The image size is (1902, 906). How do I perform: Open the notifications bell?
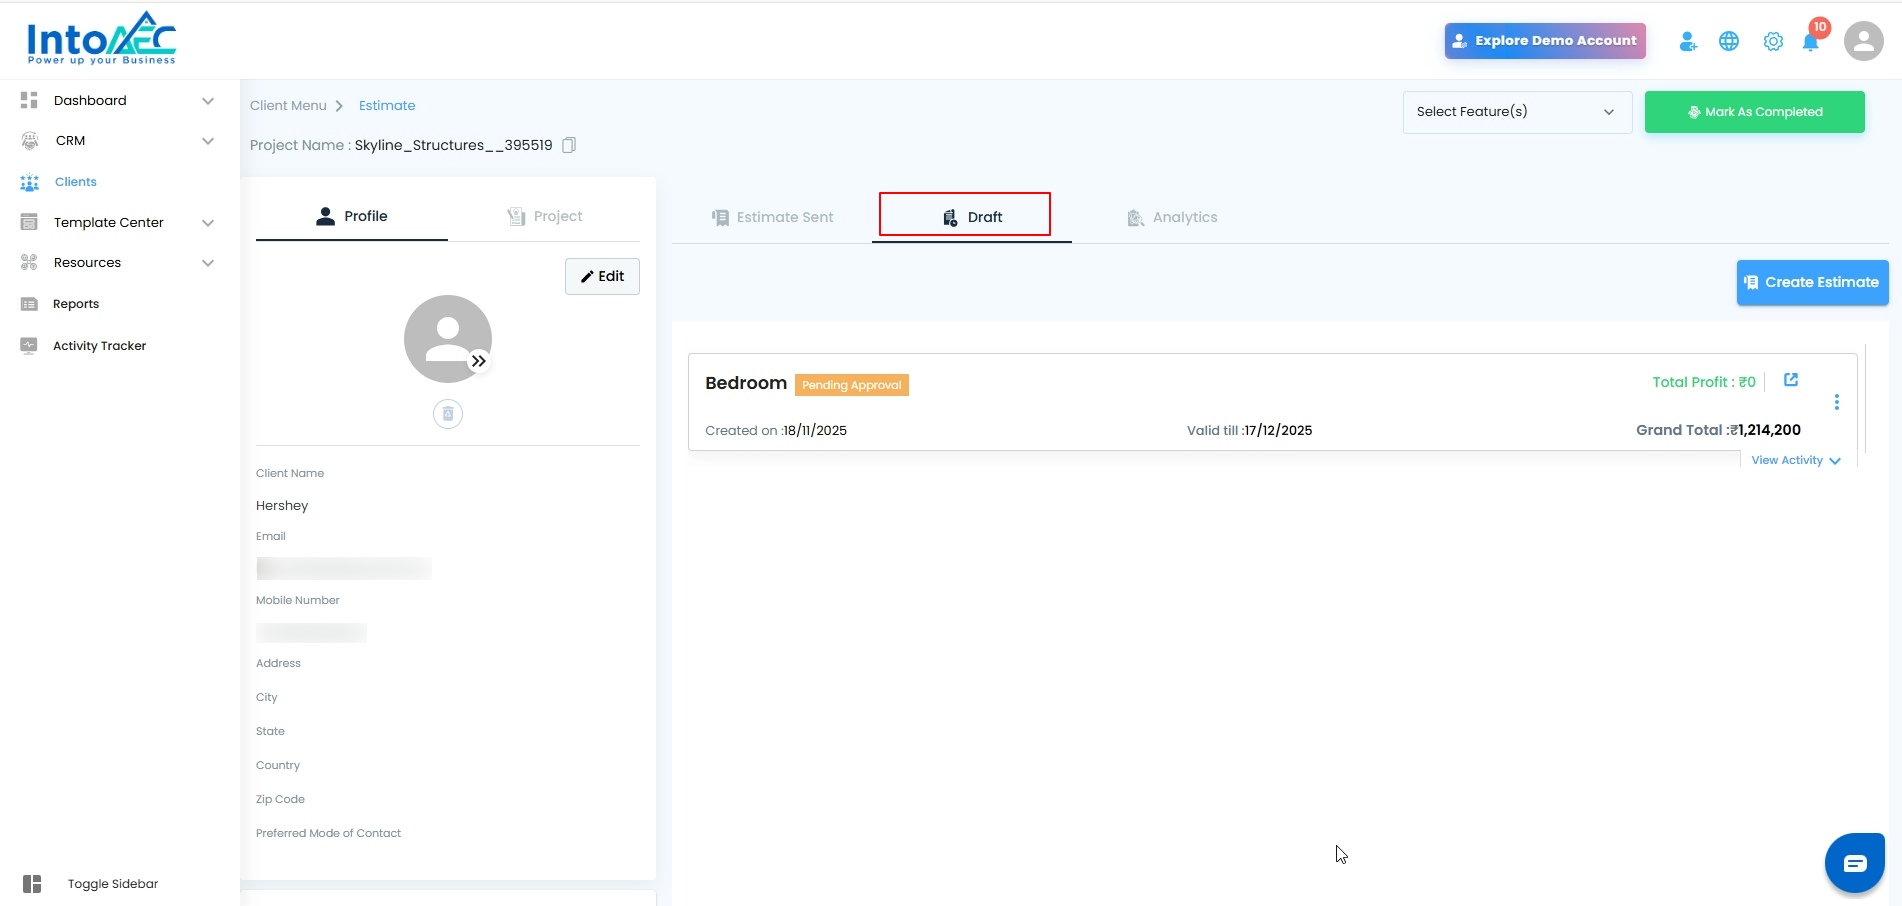pos(1811,41)
